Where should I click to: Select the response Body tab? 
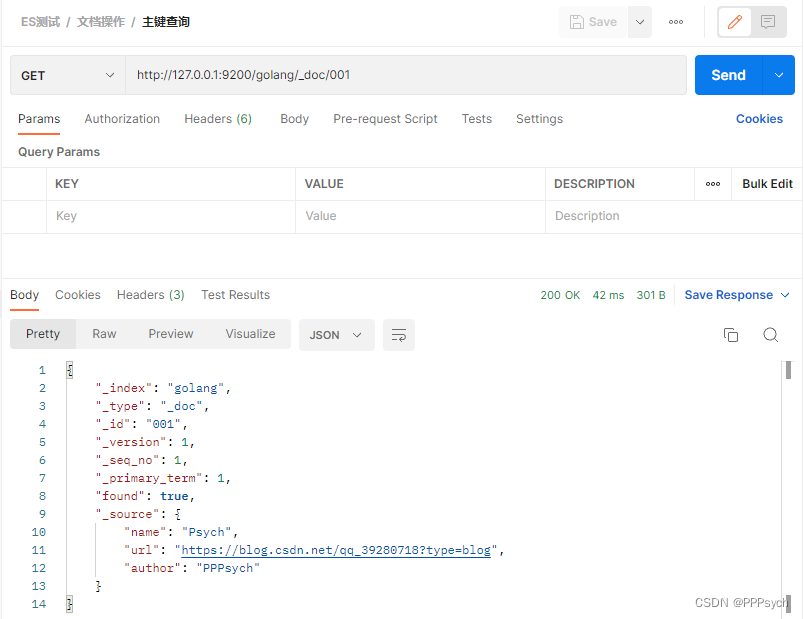tap(24, 295)
